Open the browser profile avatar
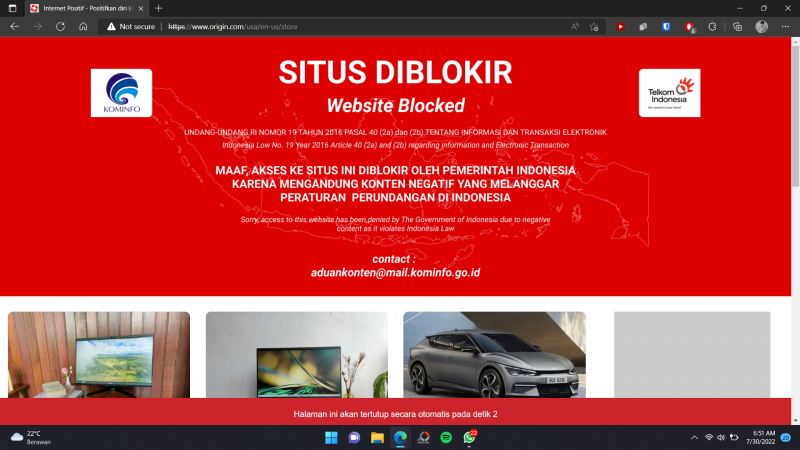 point(761,27)
